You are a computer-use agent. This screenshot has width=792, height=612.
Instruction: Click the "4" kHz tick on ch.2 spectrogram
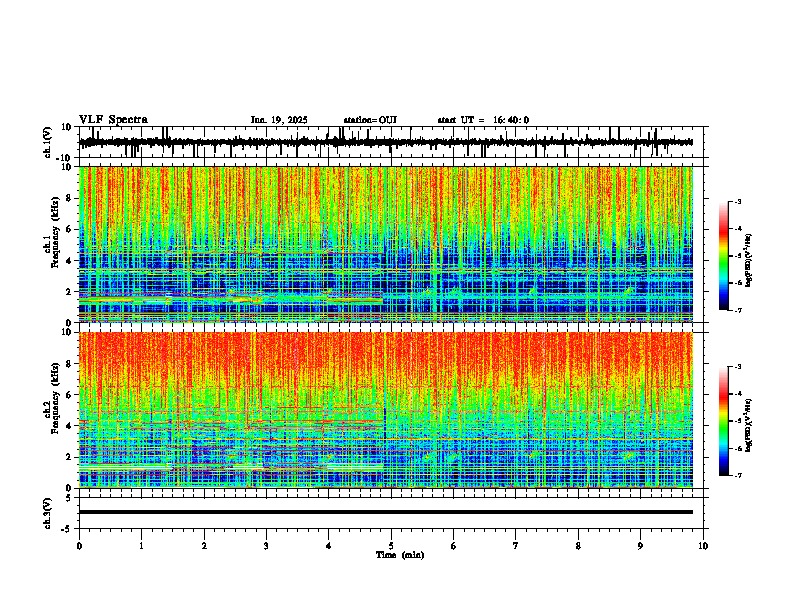pyautogui.click(x=69, y=426)
